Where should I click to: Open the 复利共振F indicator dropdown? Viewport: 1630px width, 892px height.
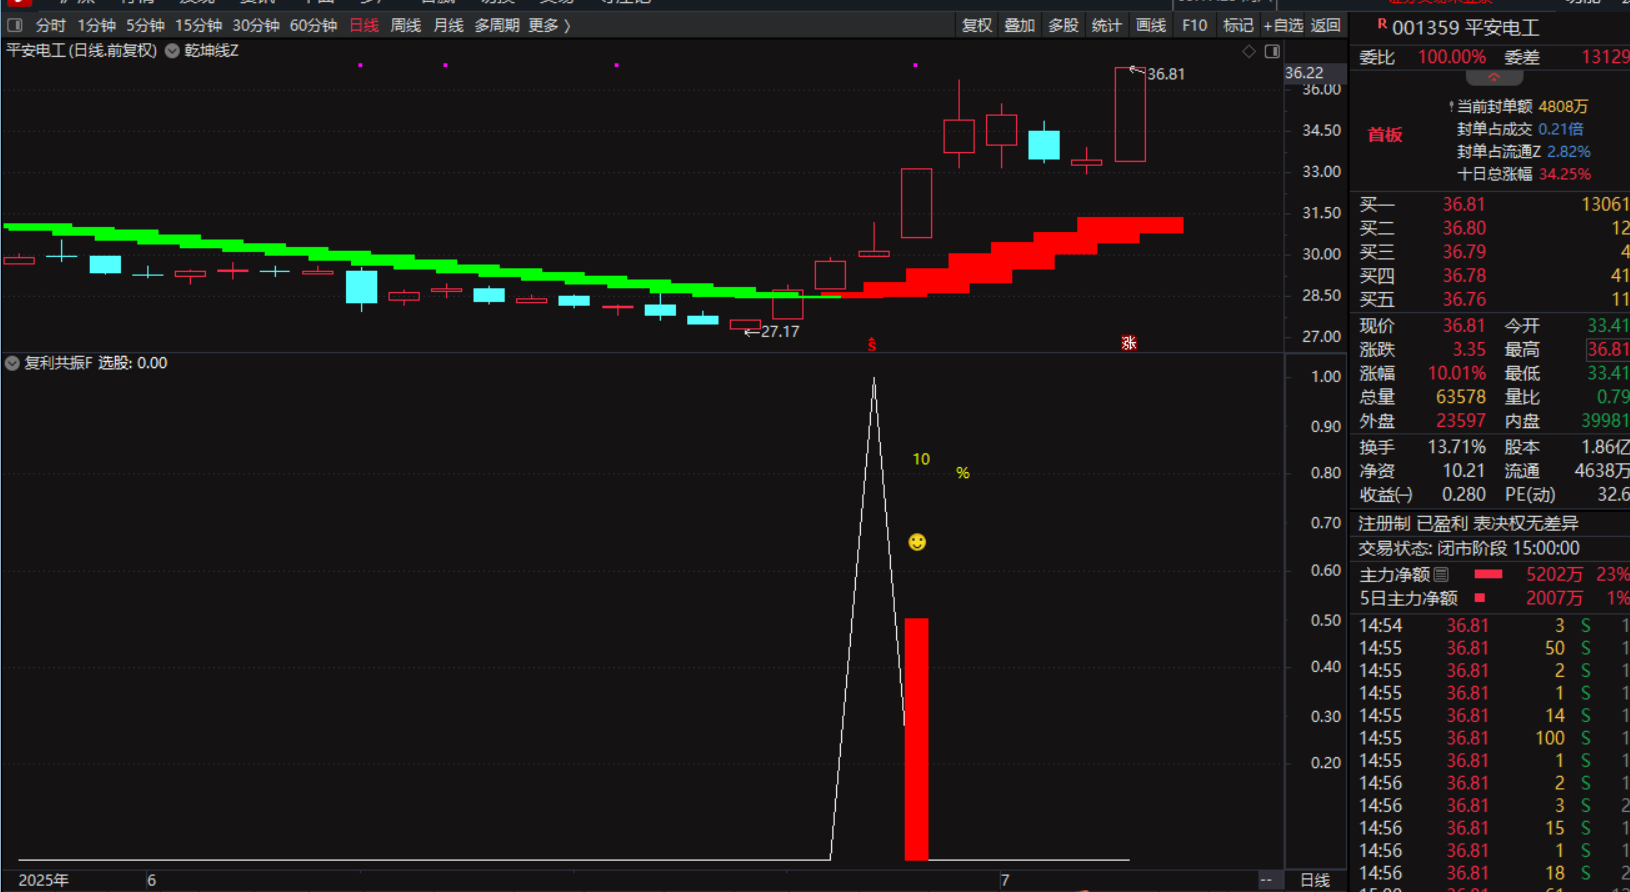pos(12,363)
